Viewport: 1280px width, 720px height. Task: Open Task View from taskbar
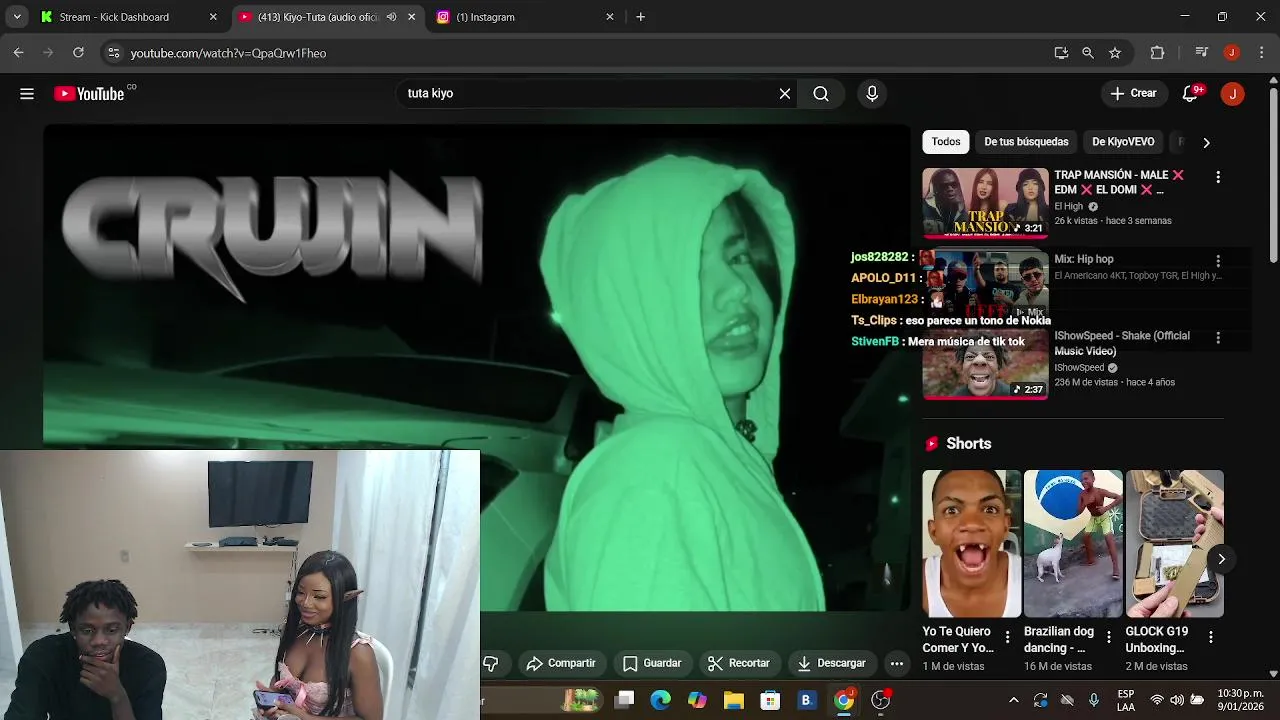click(x=624, y=700)
